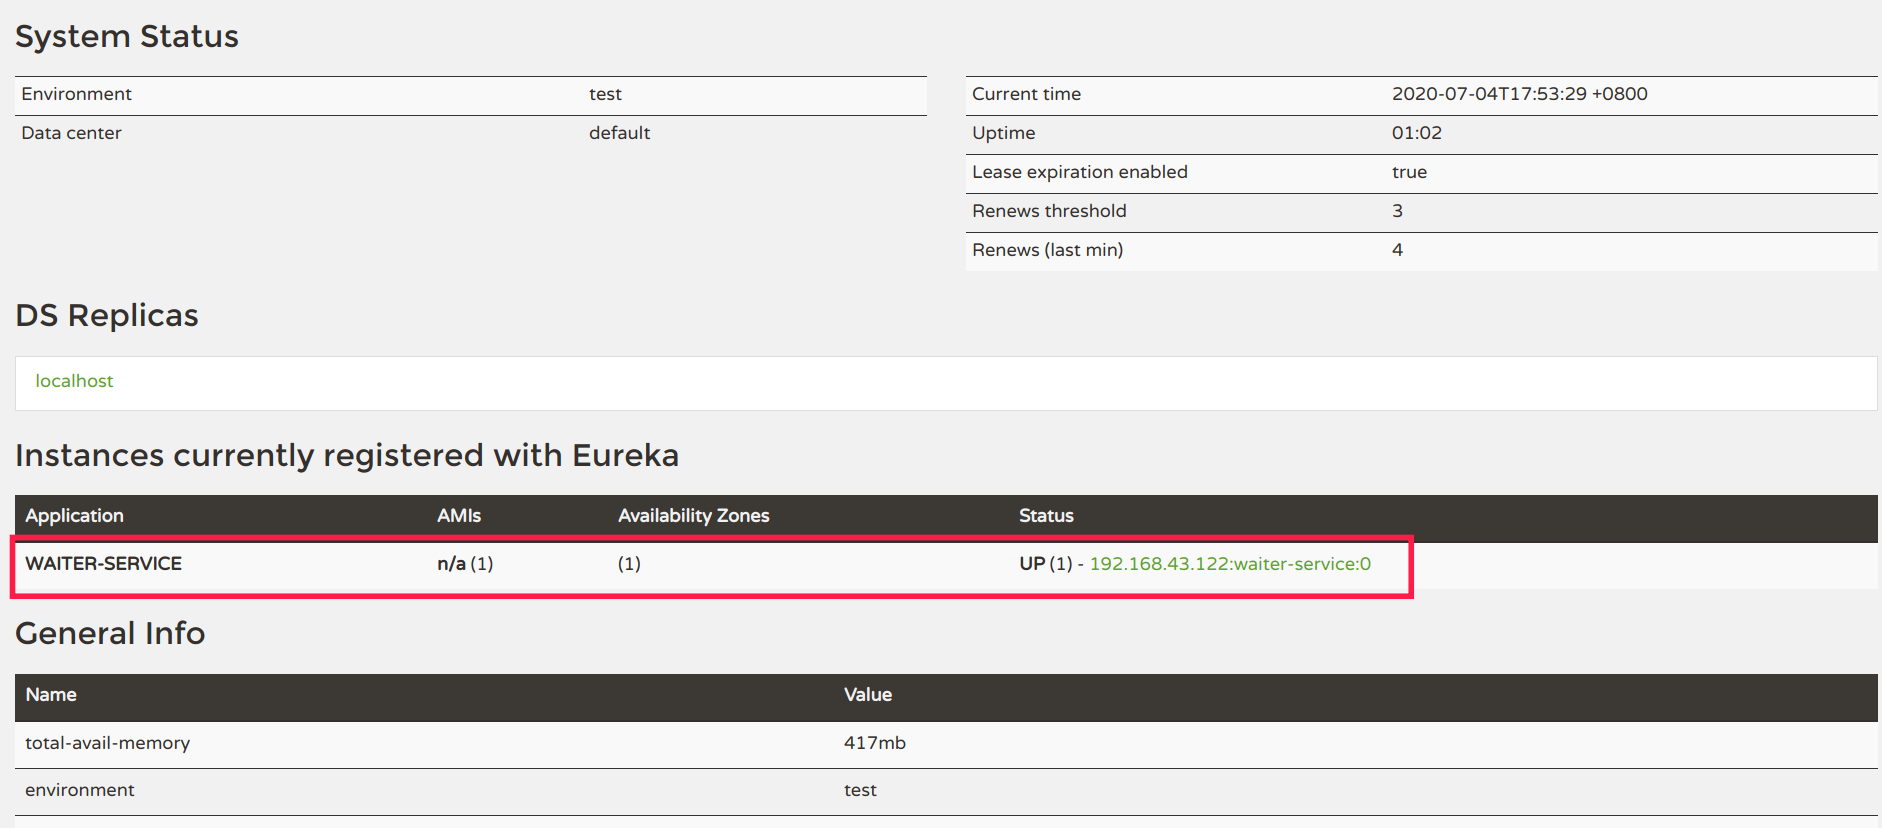Select the Renews (last min) value 4
This screenshot has height=828, width=1882.
coord(1397,250)
